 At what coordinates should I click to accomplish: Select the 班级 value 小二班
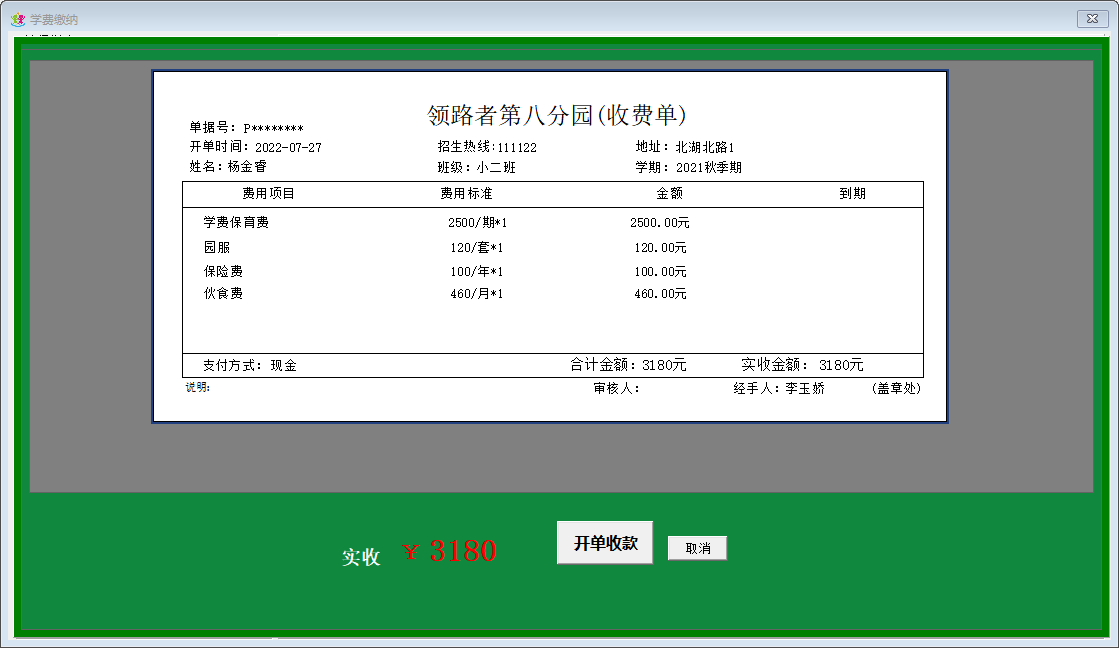[495, 168]
